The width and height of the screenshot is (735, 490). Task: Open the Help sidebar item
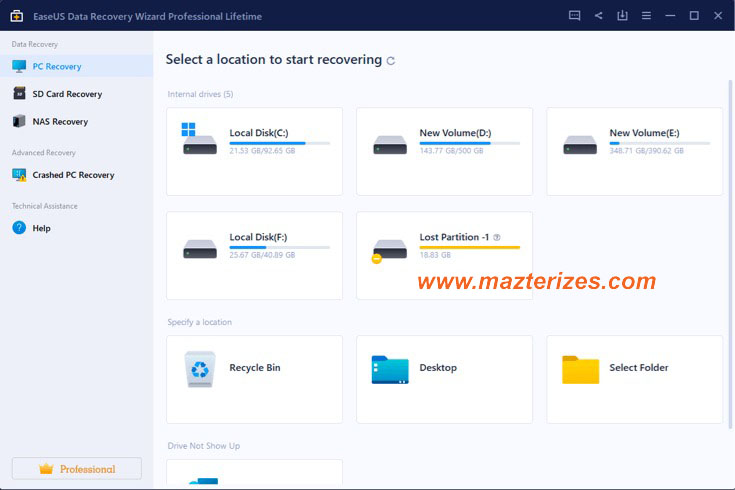[76, 228]
